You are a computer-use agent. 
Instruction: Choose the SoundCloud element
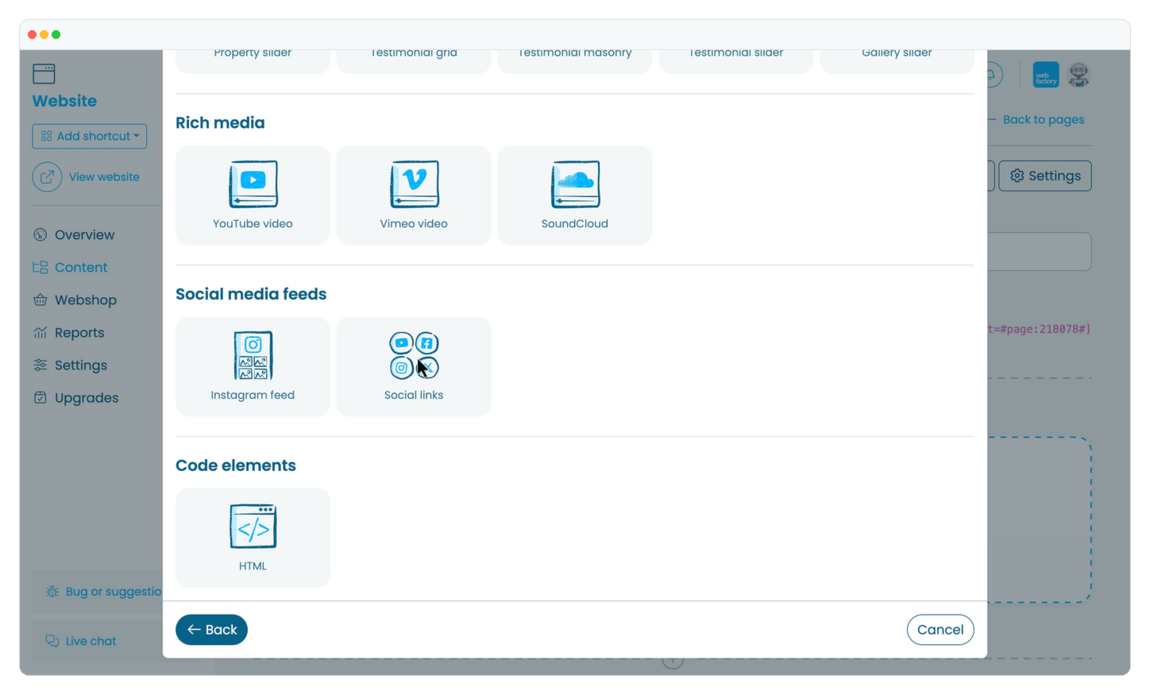click(575, 195)
